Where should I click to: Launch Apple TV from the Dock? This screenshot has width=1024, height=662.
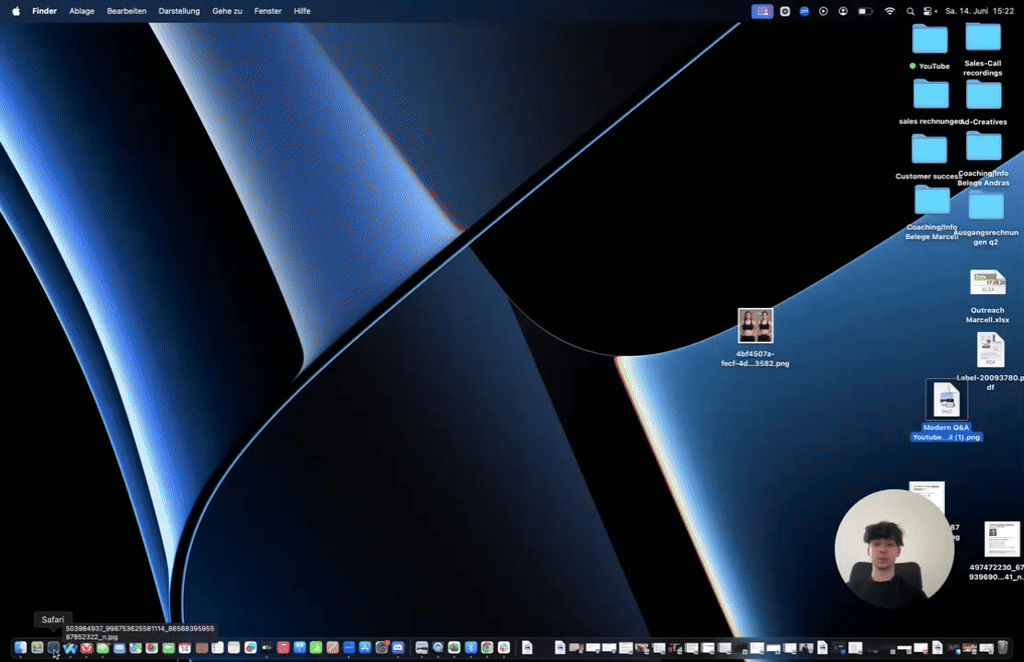click(x=266, y=648)
